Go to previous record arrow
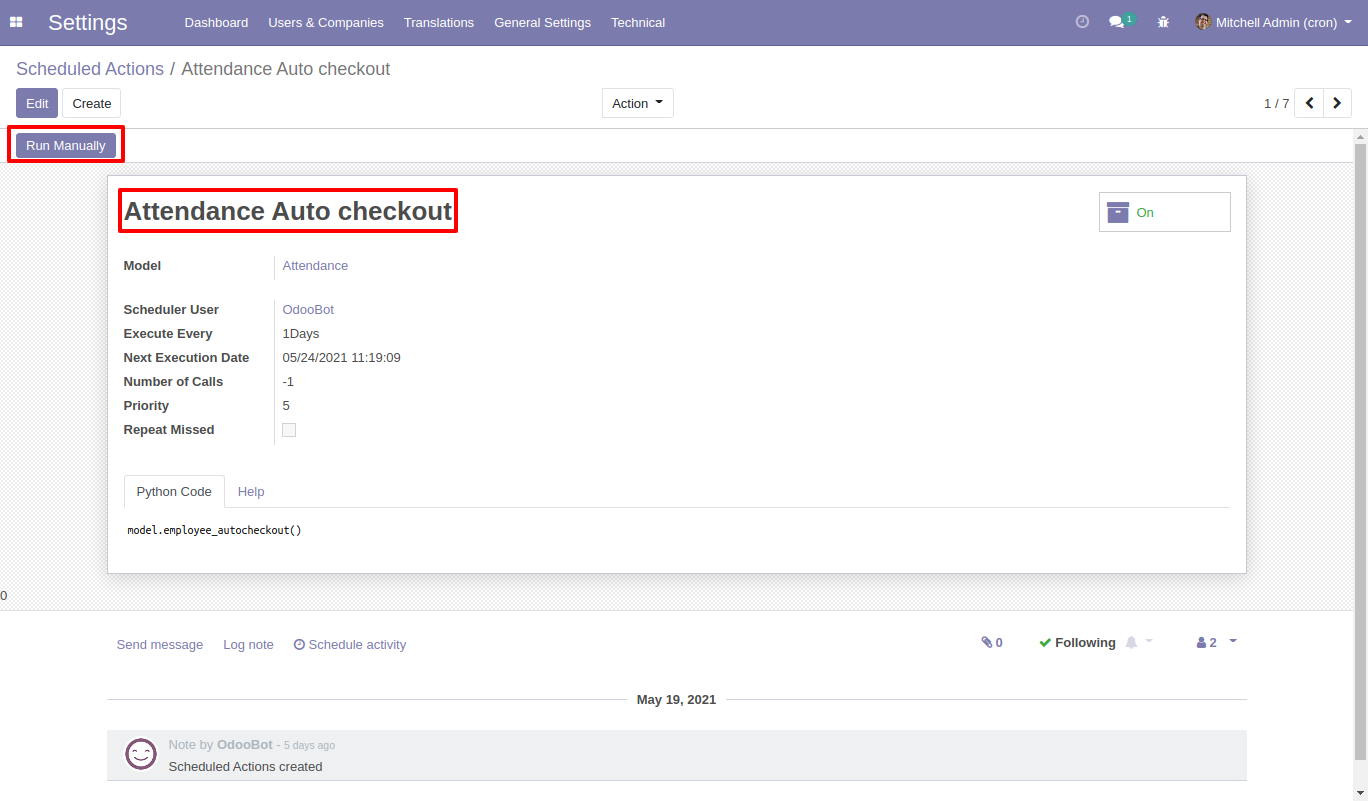The width and height of the screenshot is (1368, 801). [x=1309, y=103]
